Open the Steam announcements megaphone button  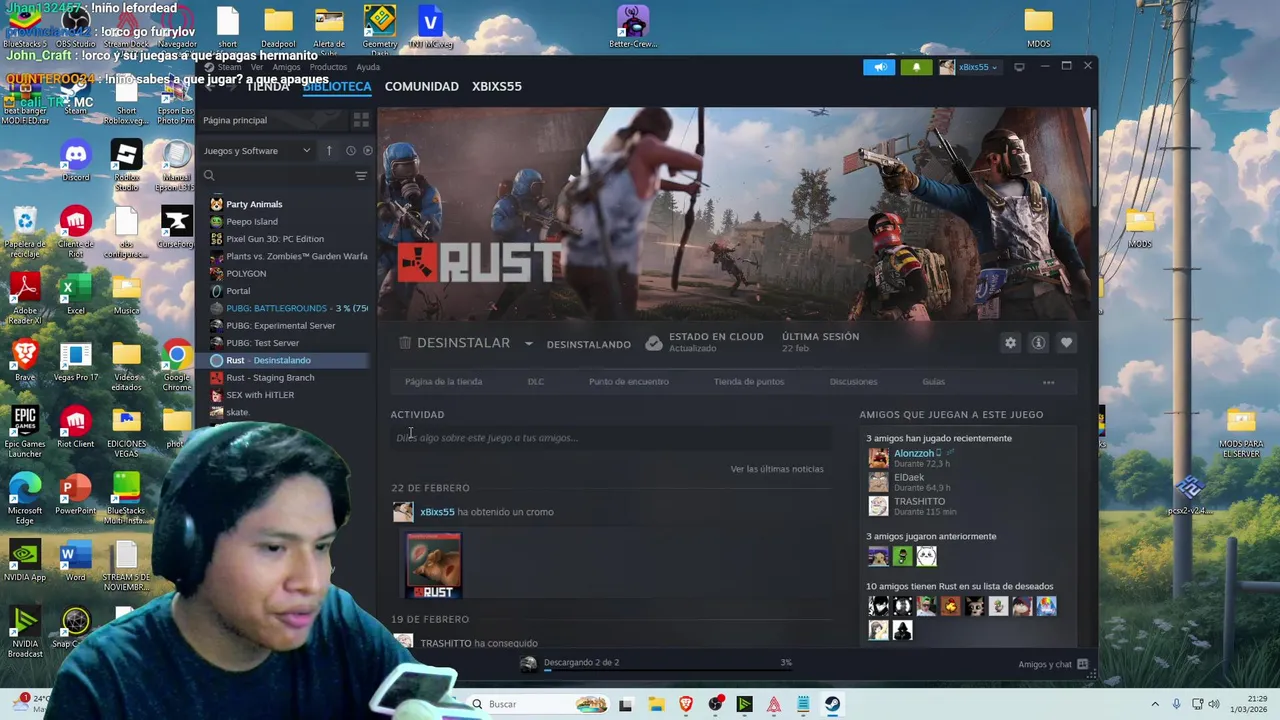click(879, 67)
